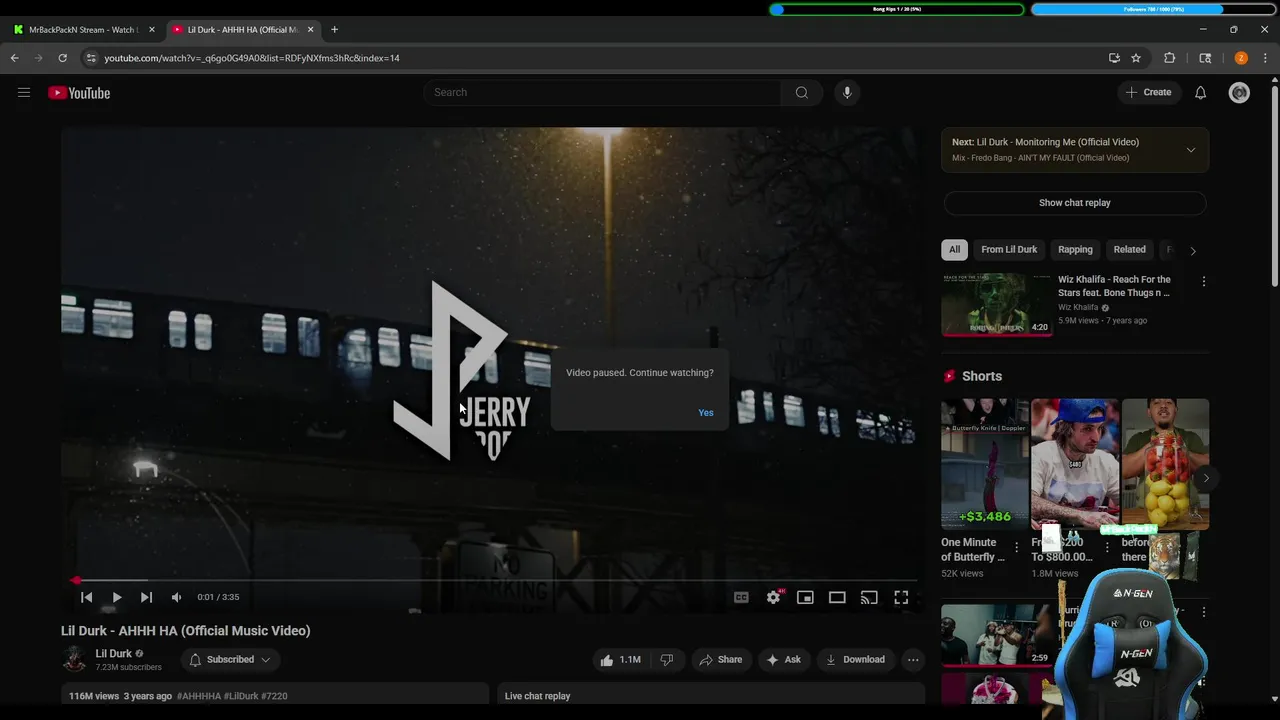Image resolution: width=1280 pixels, height=720 pixels.
Task: Go back in browser history
Action: [x=15, y=58]
